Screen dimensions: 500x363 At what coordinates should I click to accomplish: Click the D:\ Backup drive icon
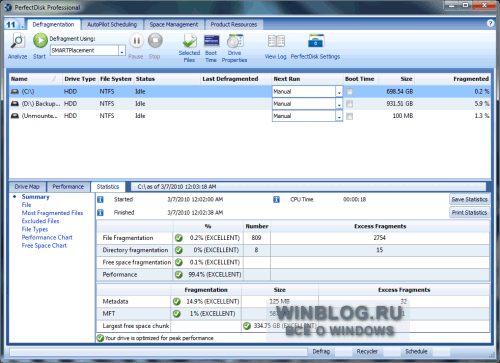pos(15,104)
